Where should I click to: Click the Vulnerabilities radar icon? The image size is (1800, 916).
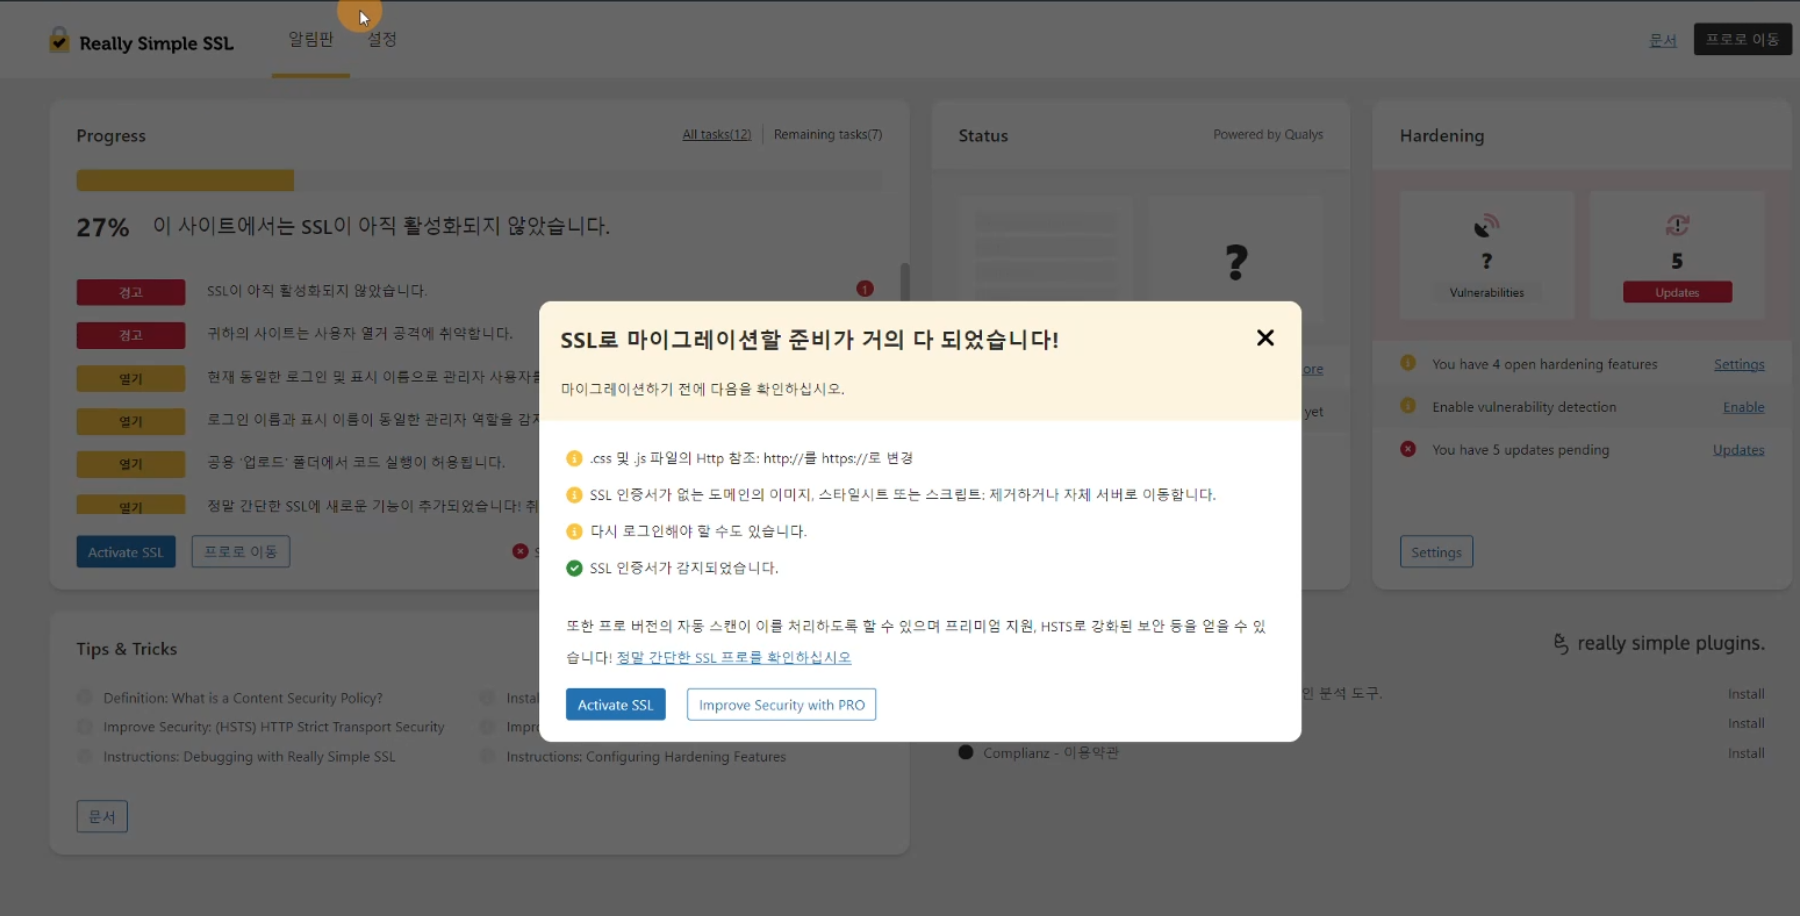(1487, 226)
